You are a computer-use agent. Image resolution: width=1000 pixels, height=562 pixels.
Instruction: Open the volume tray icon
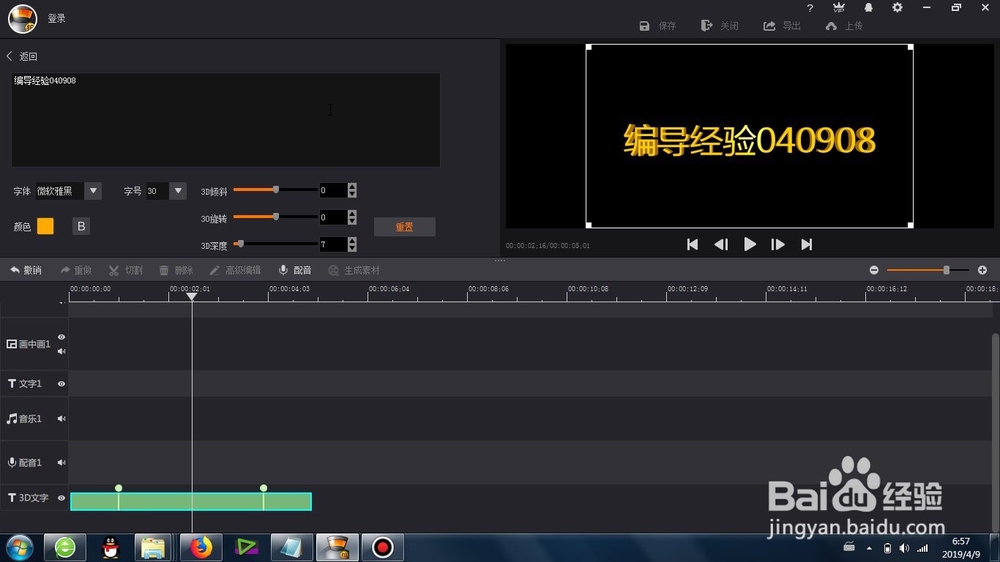(904, 548)
